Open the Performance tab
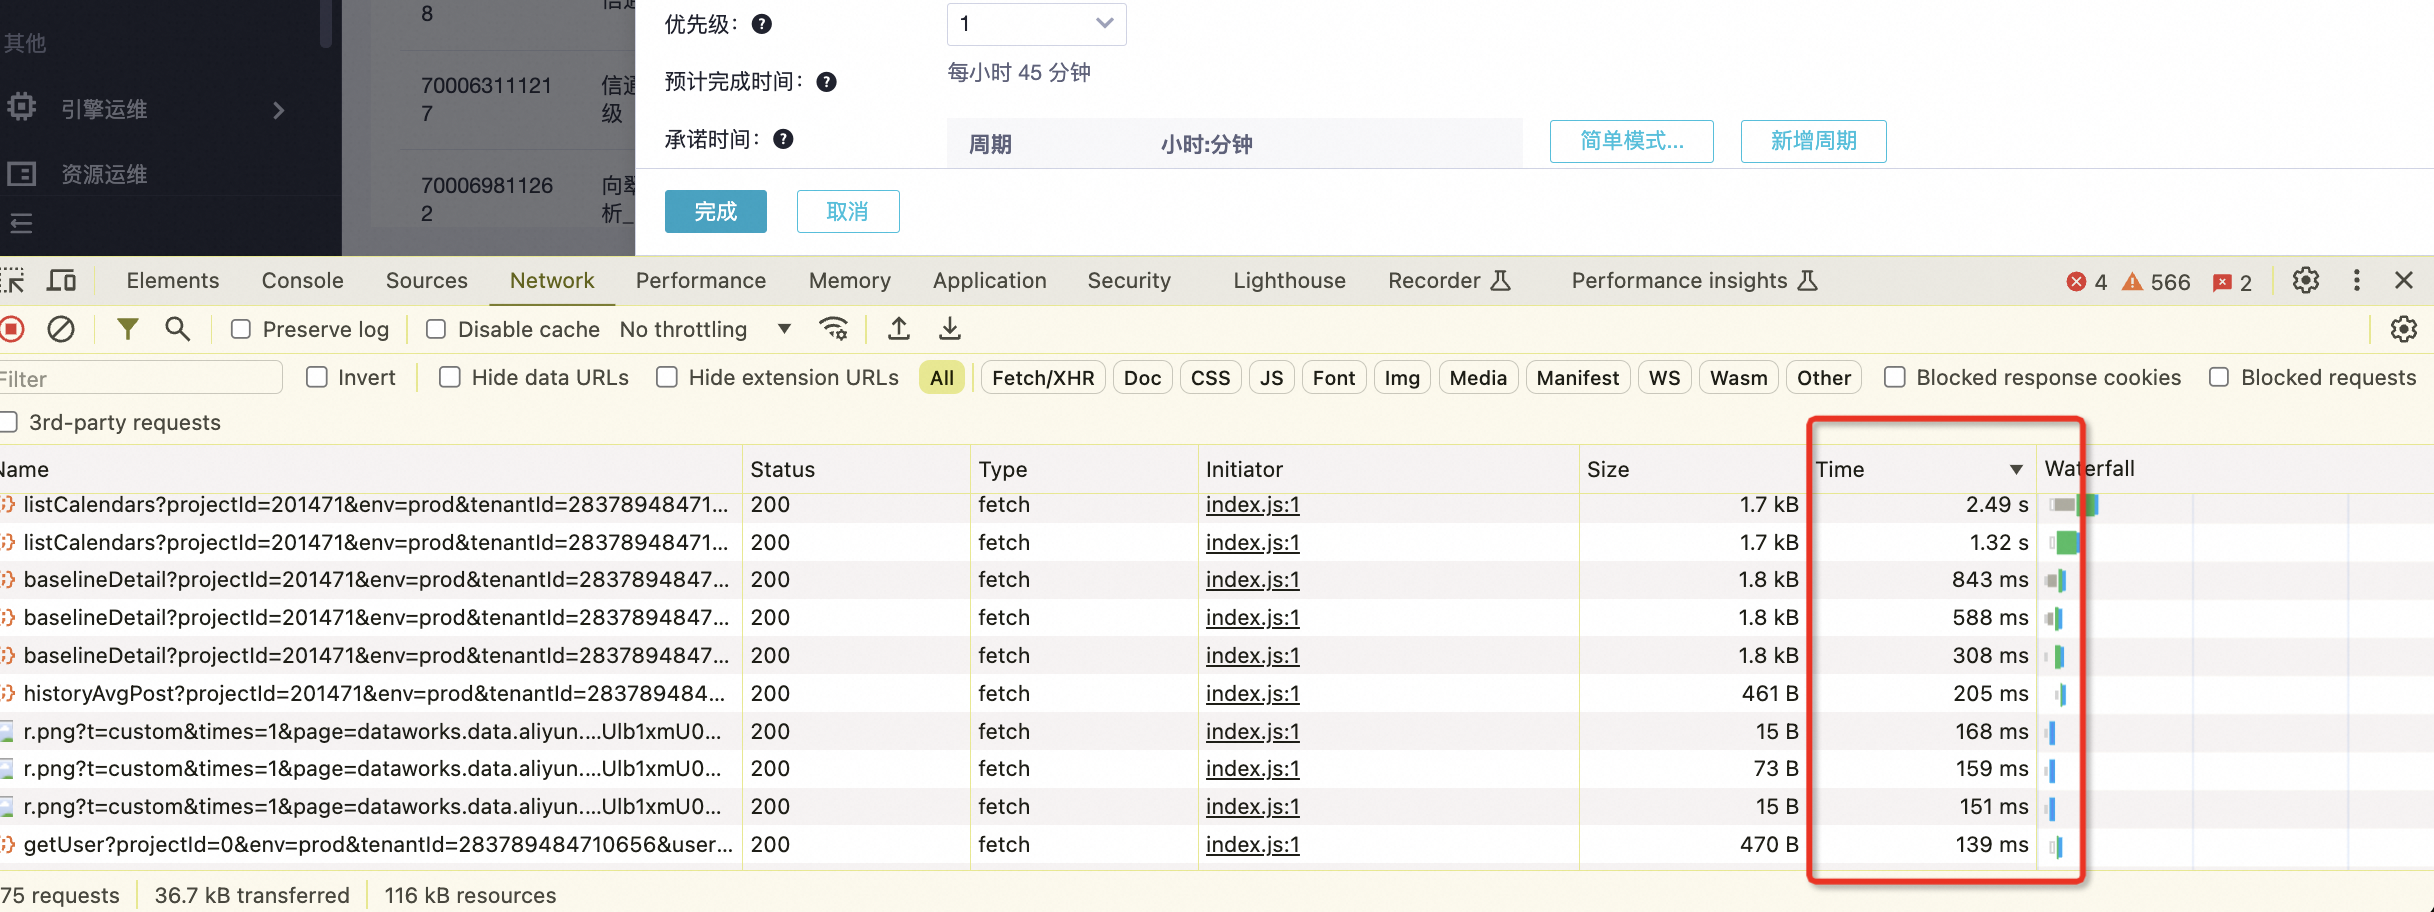 pos(701,281)
